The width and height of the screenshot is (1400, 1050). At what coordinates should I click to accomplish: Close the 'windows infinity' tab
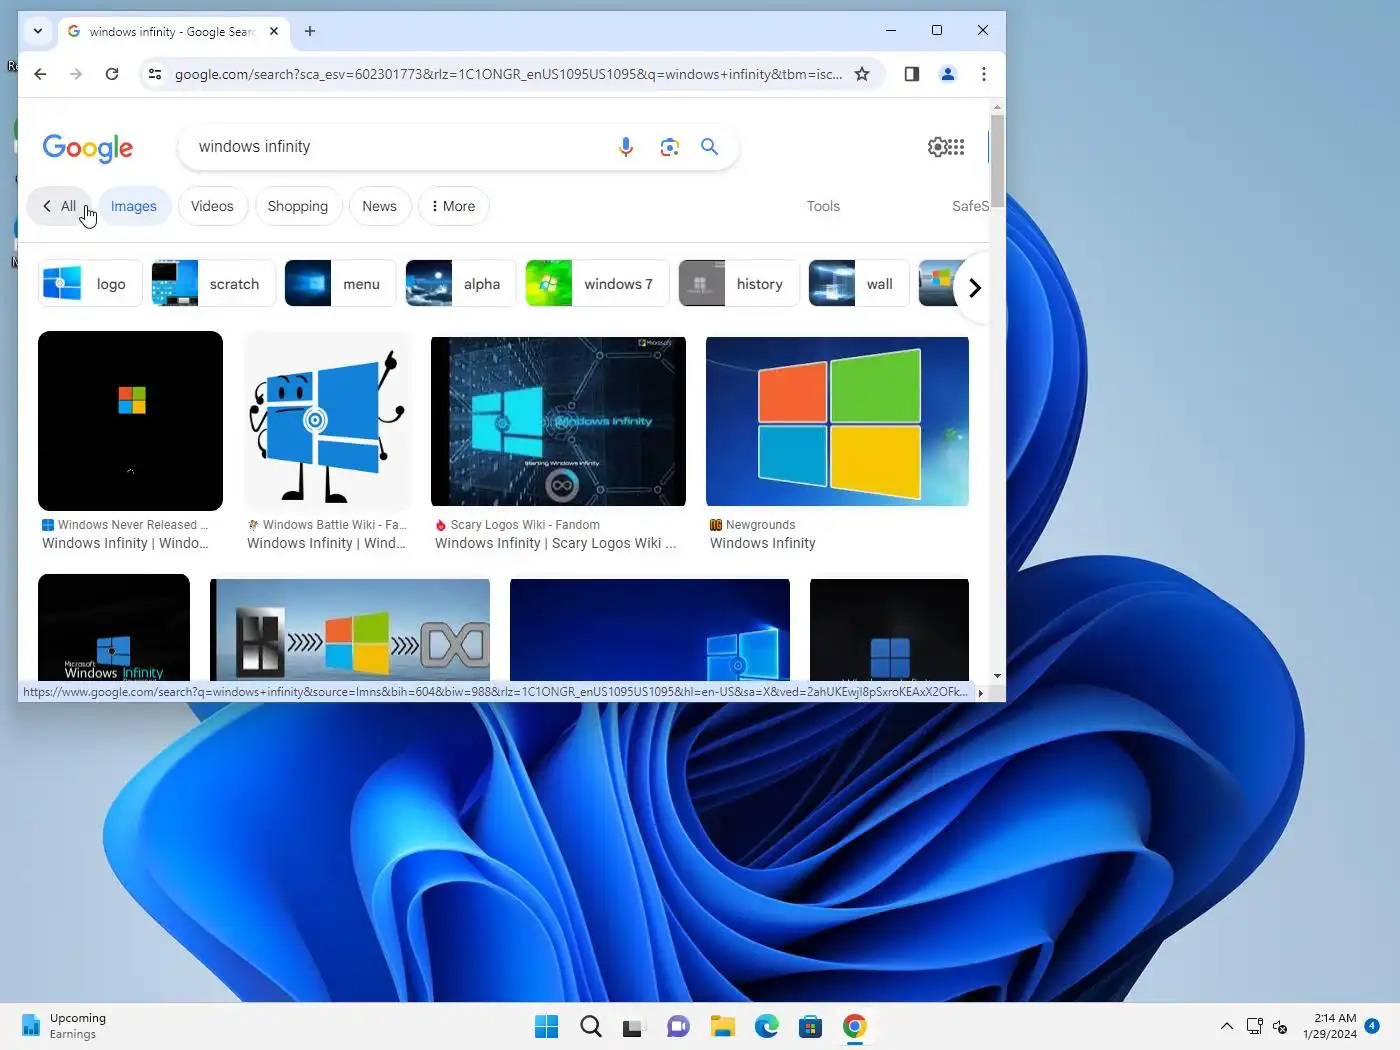pyautogui.click(x=274, y=31)
